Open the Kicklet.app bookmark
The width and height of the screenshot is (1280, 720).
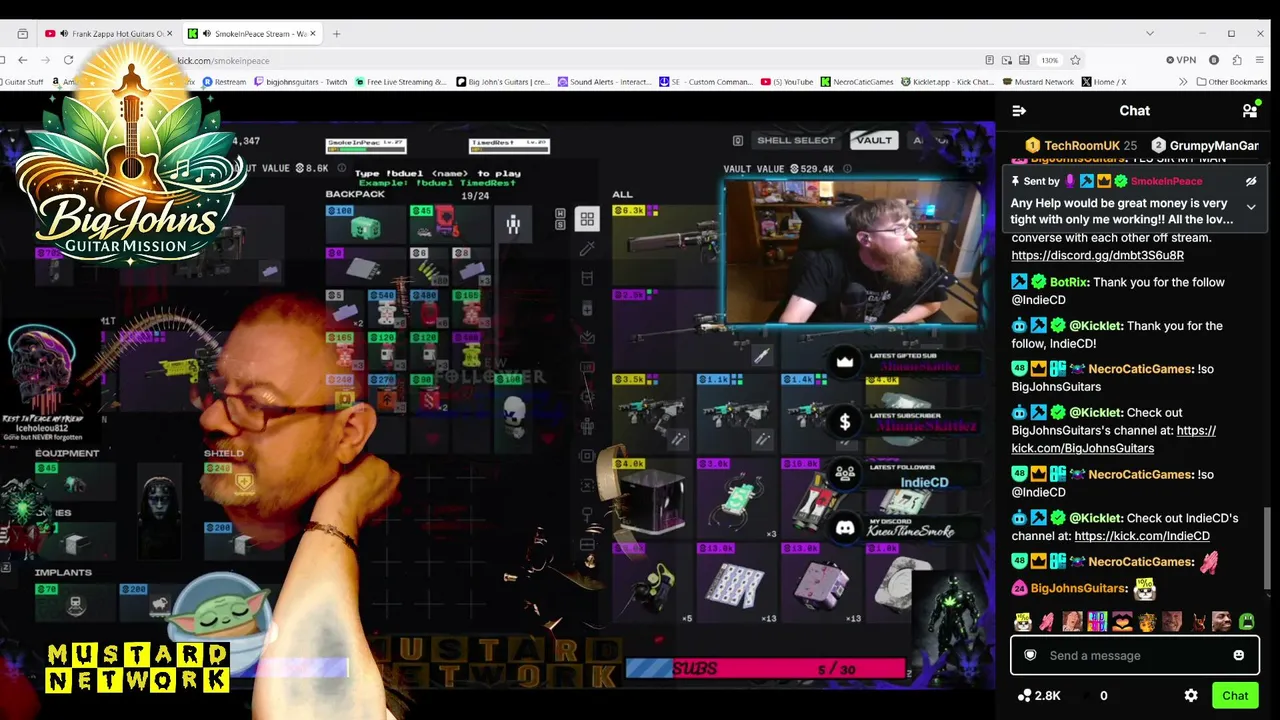click(x=947, y=82)
